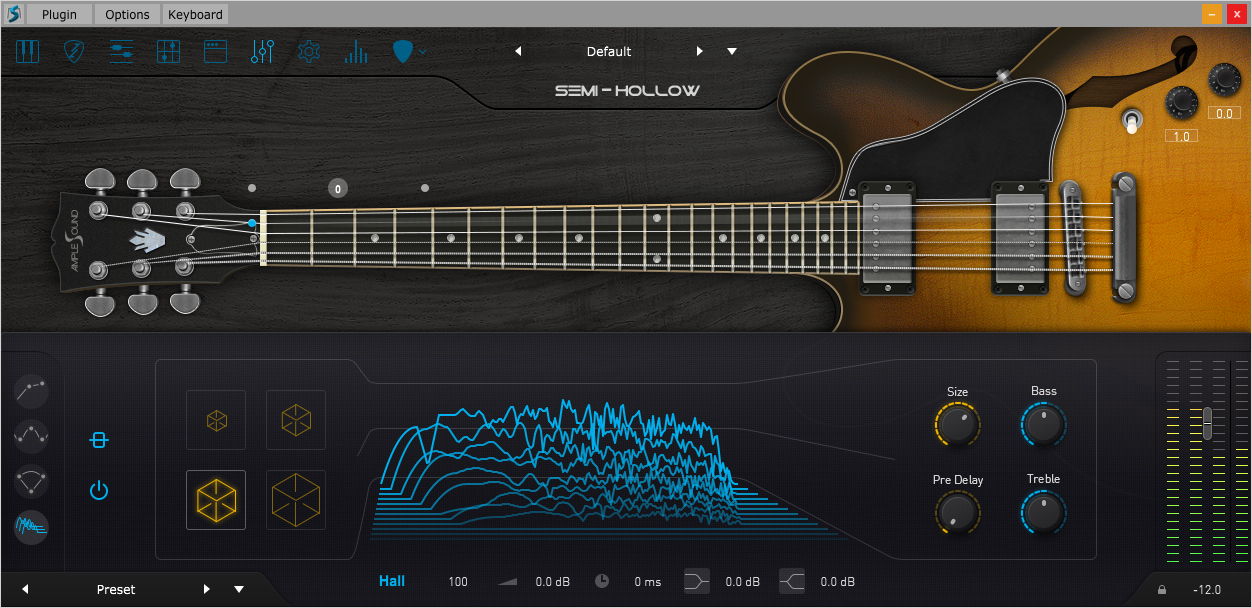Image resolution: width=1252 pixels, height=608 pixels.
Task: Select the reverb waveform effect icon
Action: [31, 526]
